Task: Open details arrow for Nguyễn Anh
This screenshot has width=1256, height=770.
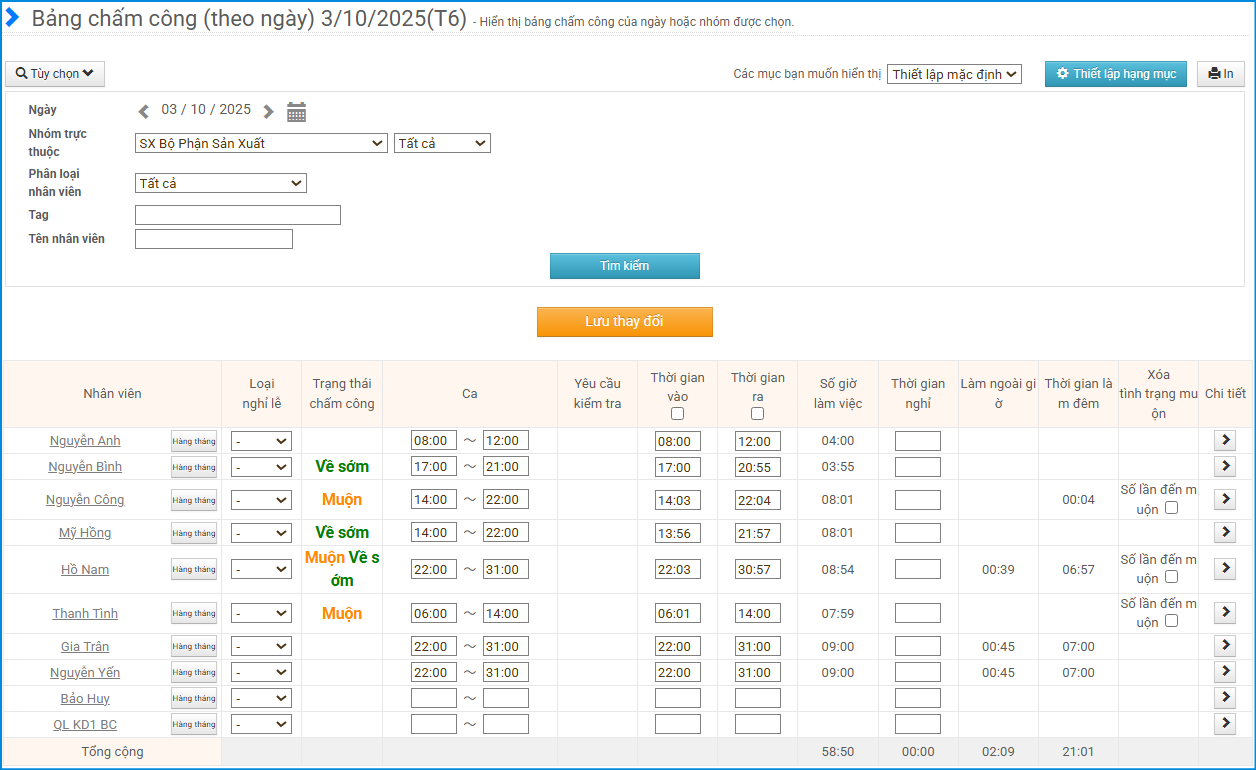Action: click(1225, 440)
